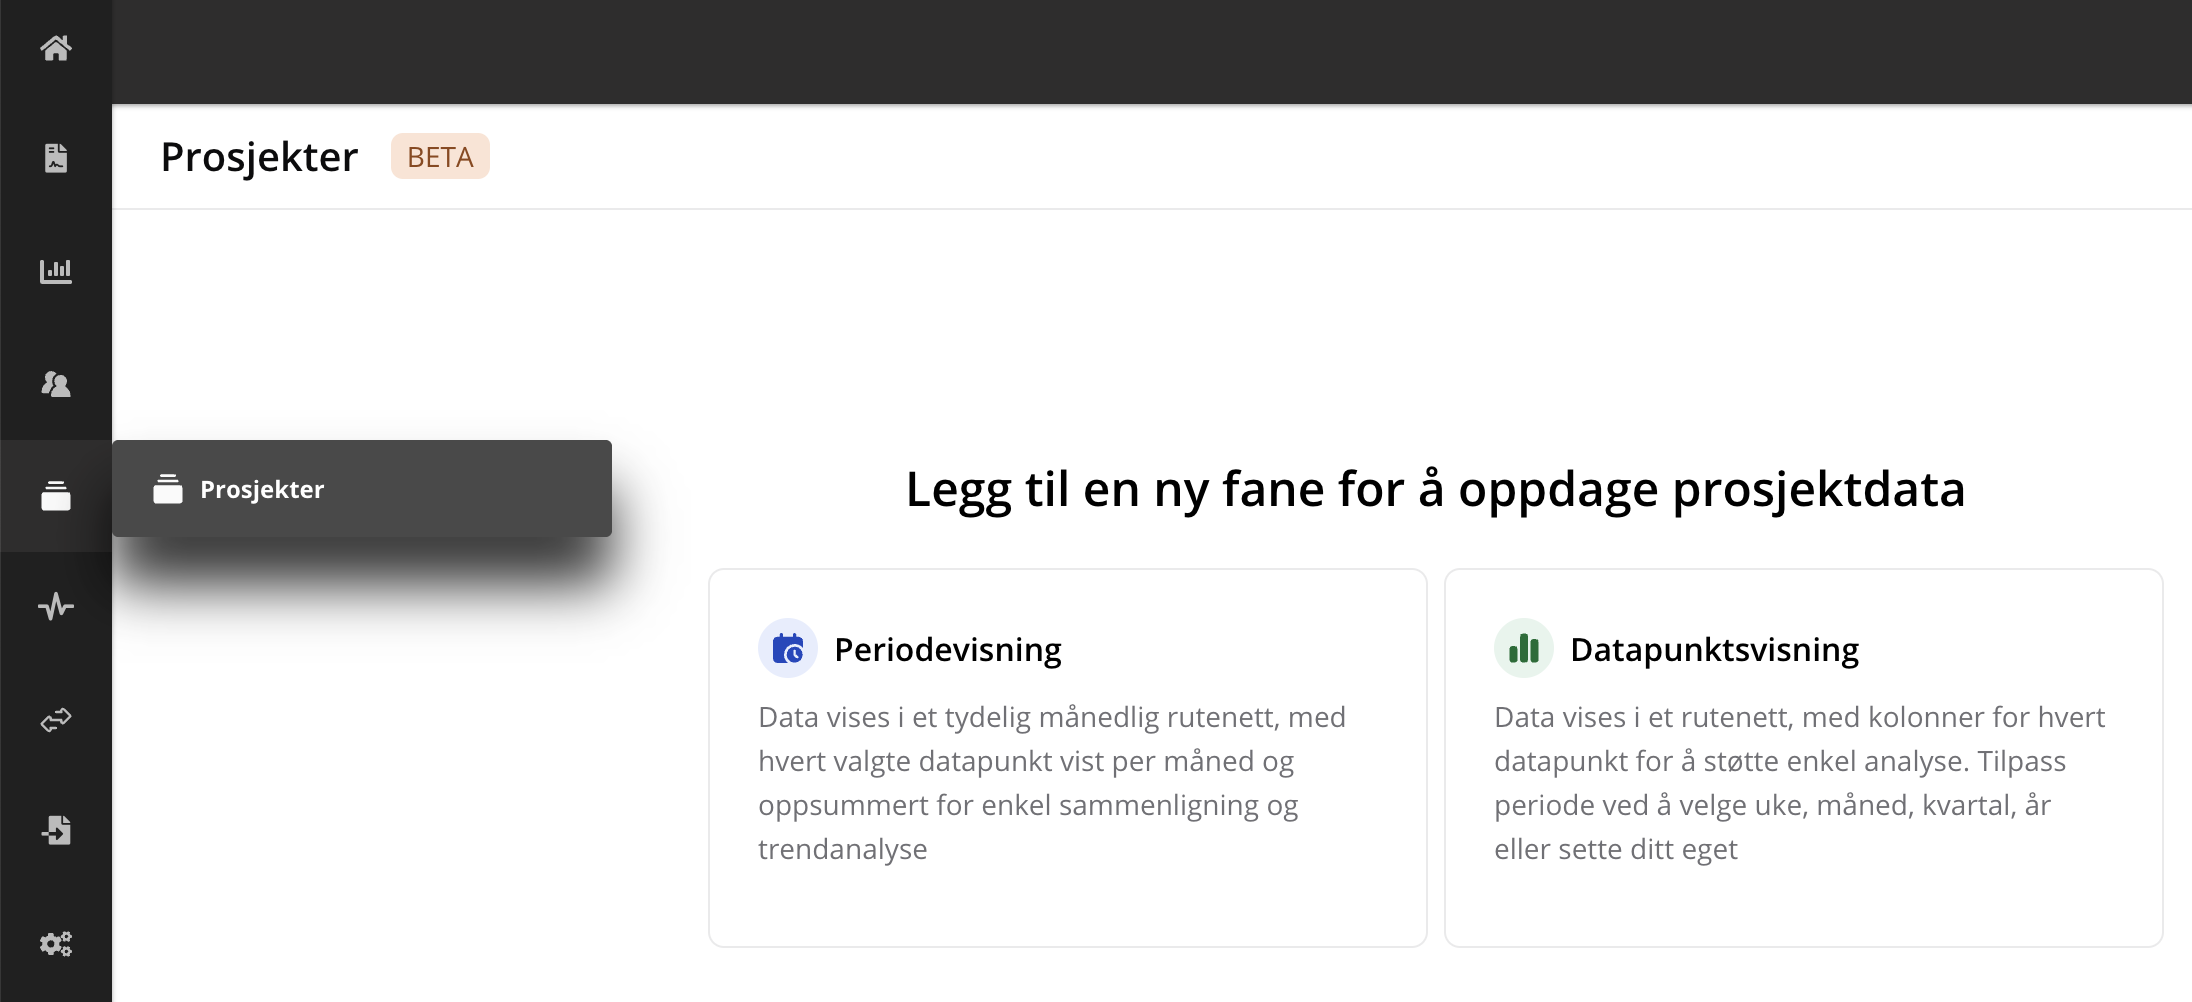Click the blue calendar Periodevisning icon

[x=788, y=649]
